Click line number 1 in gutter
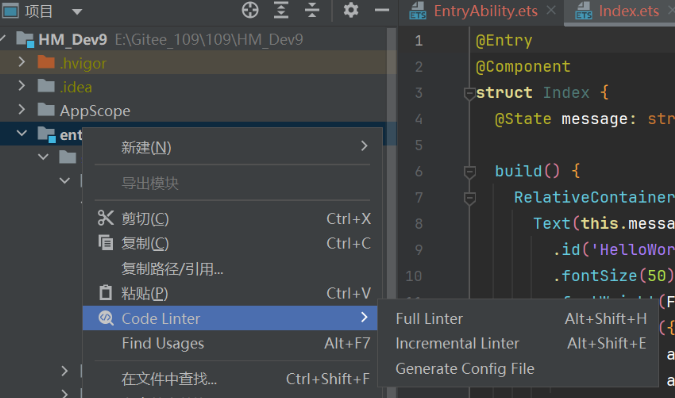This screenshot has width=675, height=398. (x=418, y=41)
